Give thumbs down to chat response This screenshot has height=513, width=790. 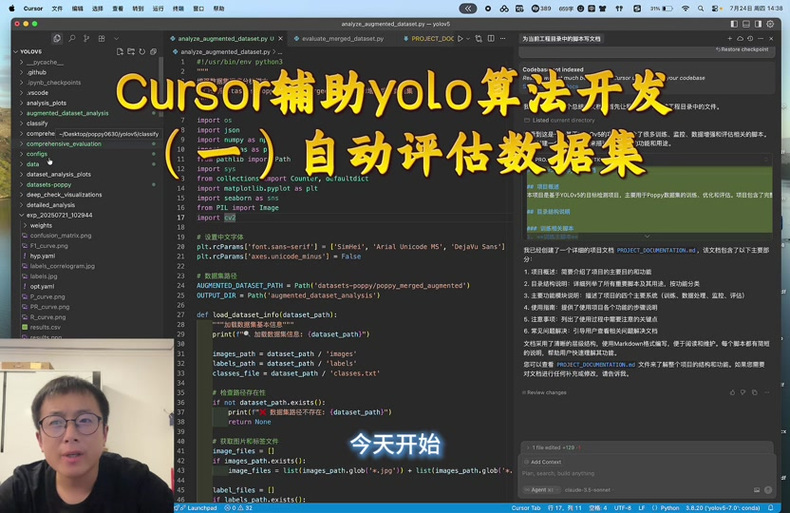[x=743, y=392]
